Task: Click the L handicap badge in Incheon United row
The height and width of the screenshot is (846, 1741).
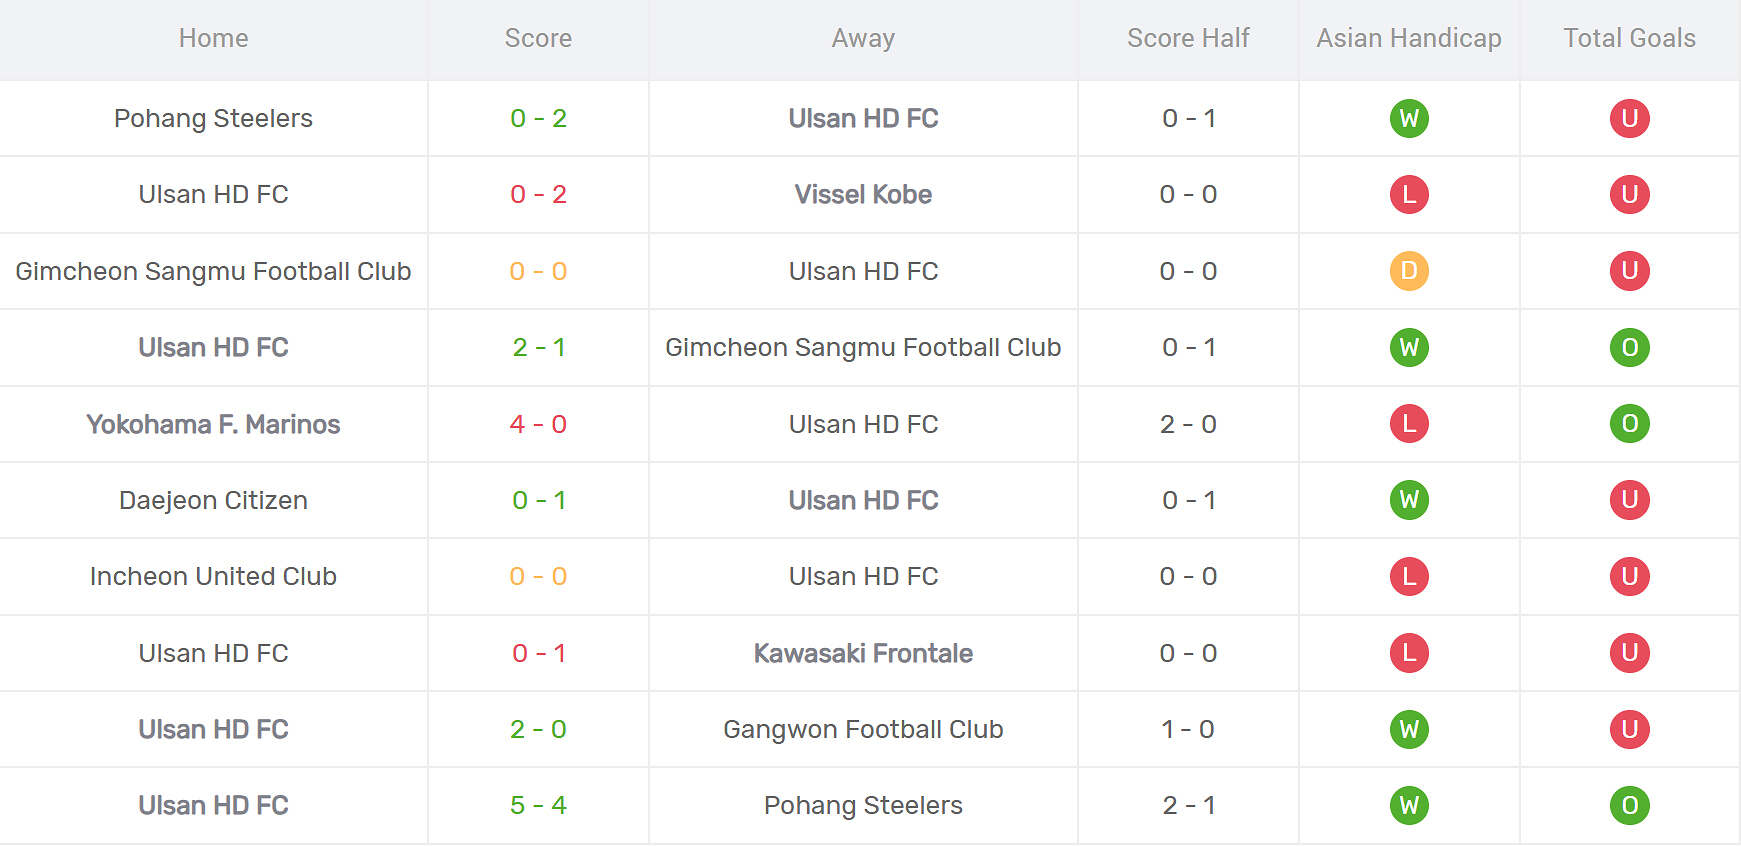Action: click(1409, 577)
